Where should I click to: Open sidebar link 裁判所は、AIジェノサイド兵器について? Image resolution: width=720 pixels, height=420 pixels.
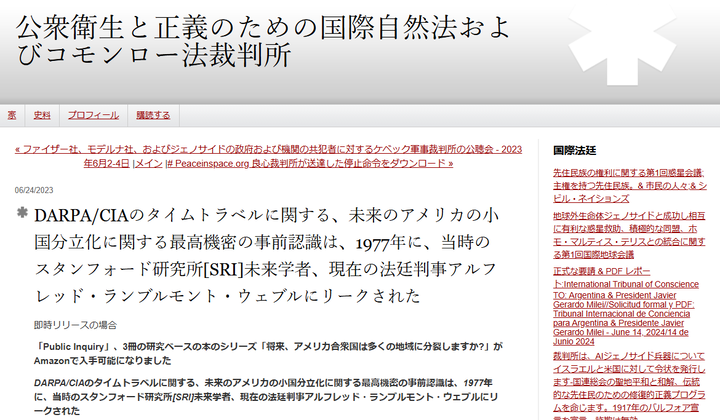tap(629, 385)
